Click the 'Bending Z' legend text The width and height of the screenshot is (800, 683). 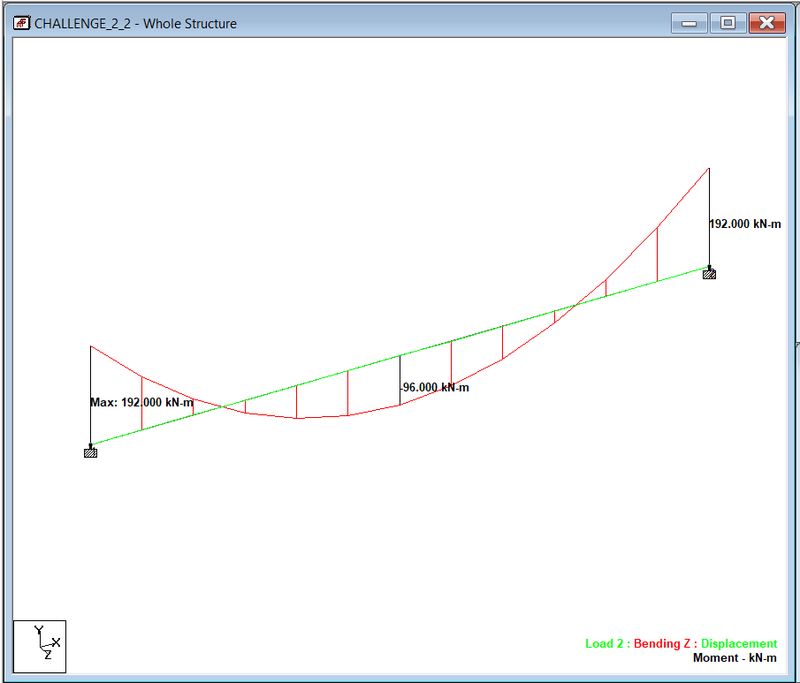pyautogui.click(x=662, y=644)
